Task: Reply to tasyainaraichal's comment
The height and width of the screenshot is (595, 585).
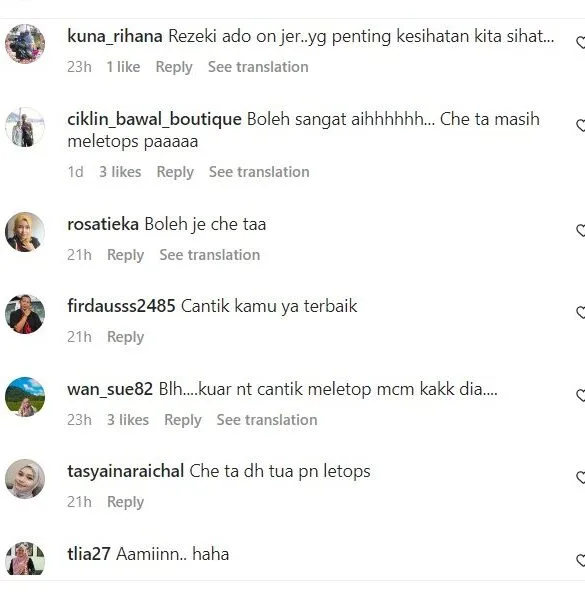Action: (x=126, y=502)
